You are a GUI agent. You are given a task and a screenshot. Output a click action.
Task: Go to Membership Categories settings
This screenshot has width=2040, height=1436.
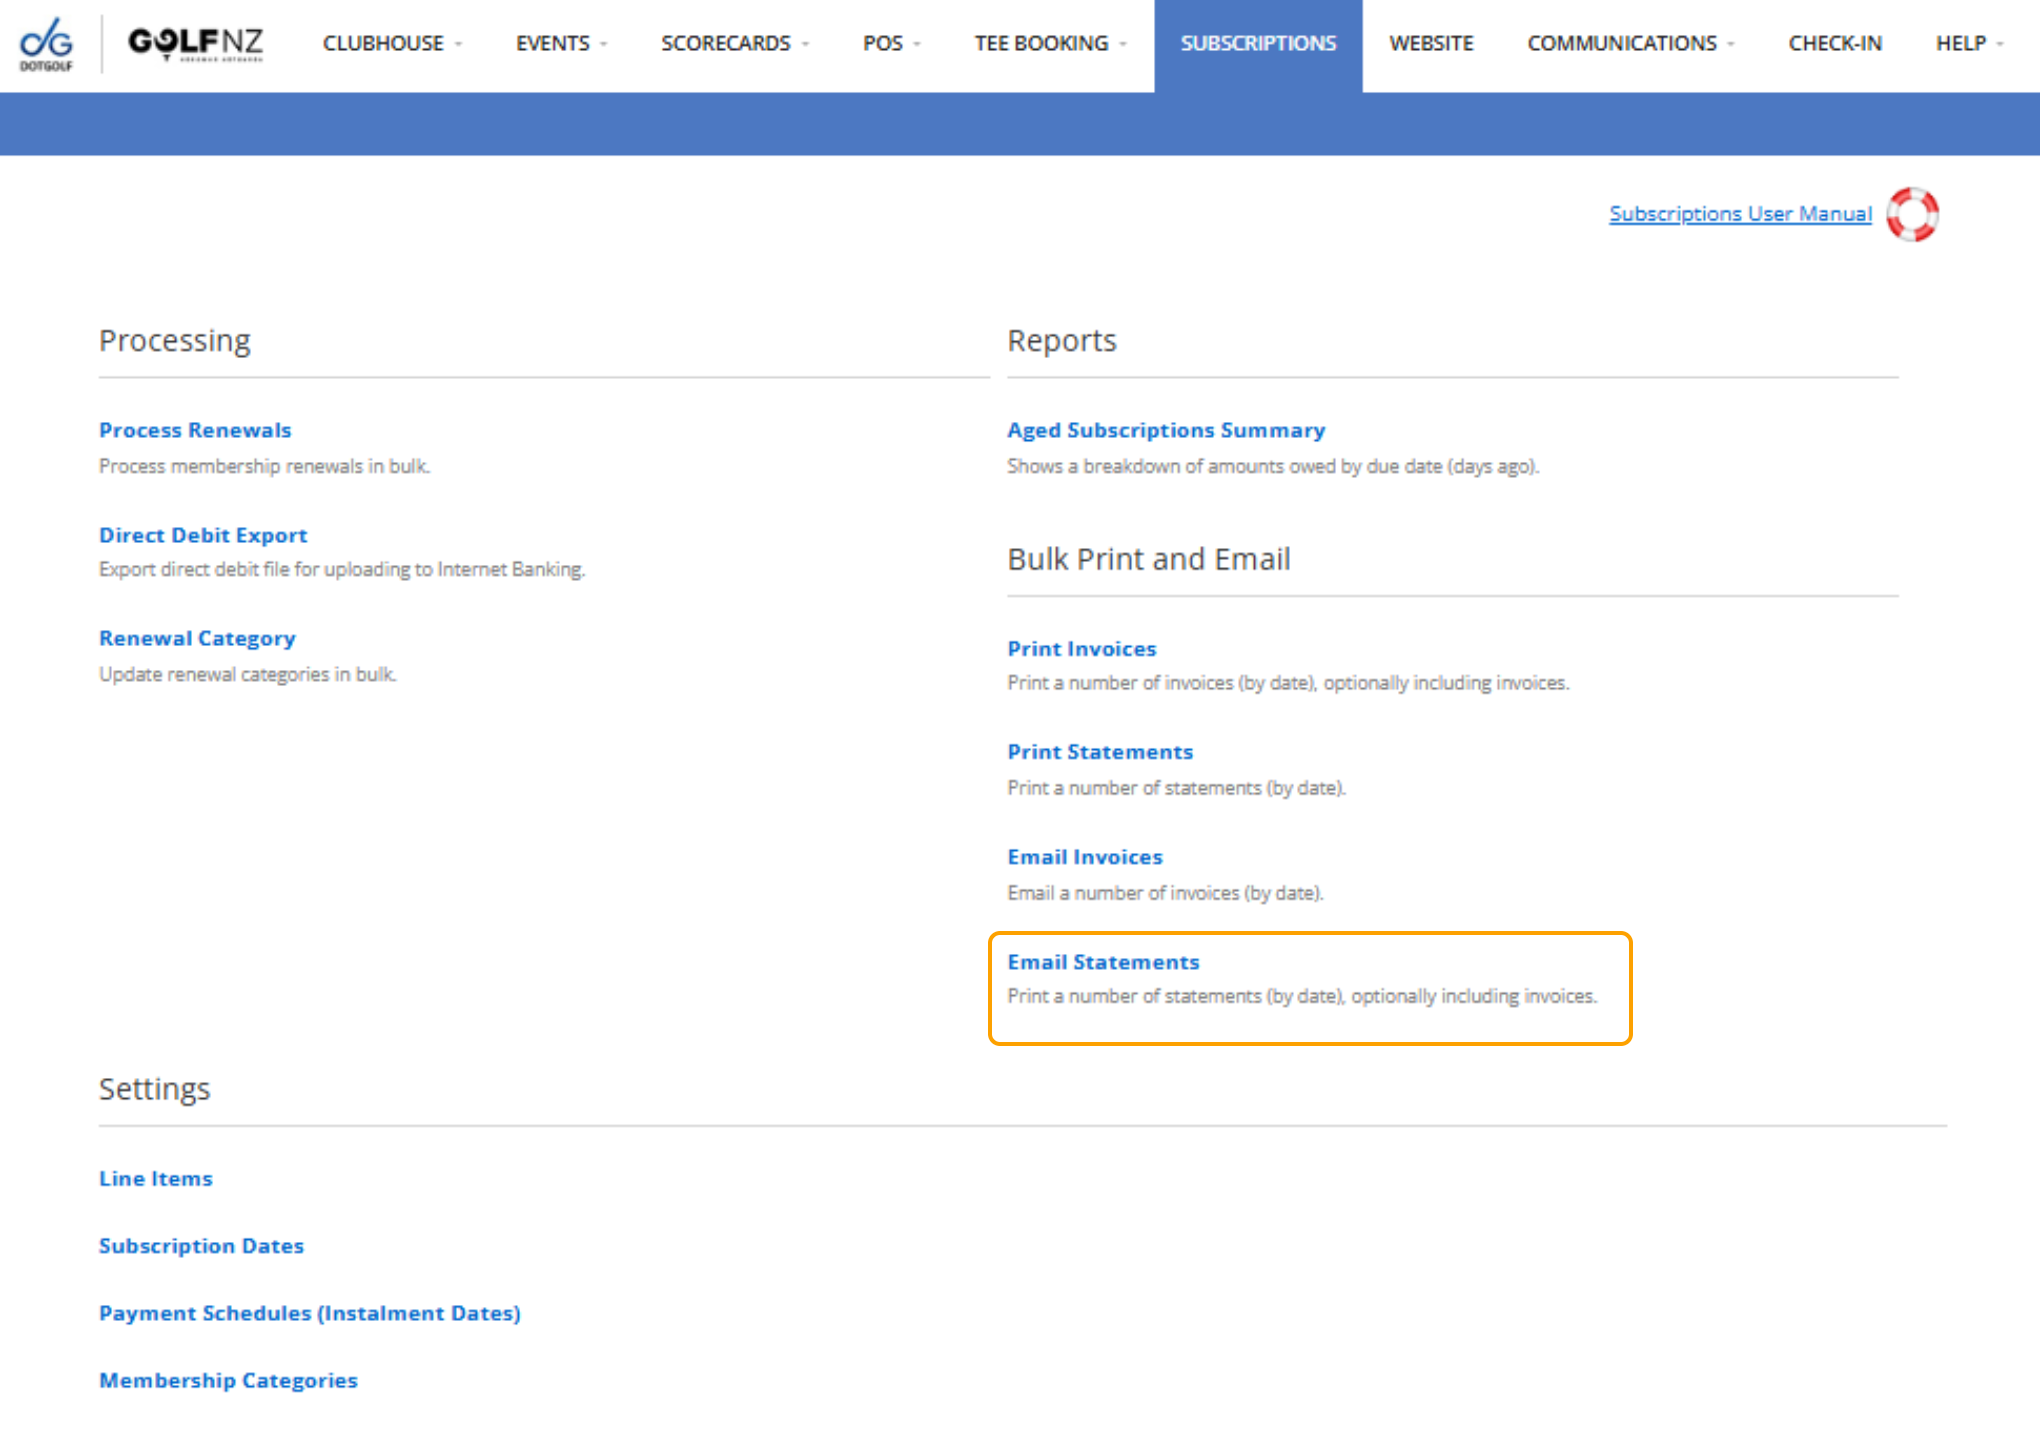228,1380
